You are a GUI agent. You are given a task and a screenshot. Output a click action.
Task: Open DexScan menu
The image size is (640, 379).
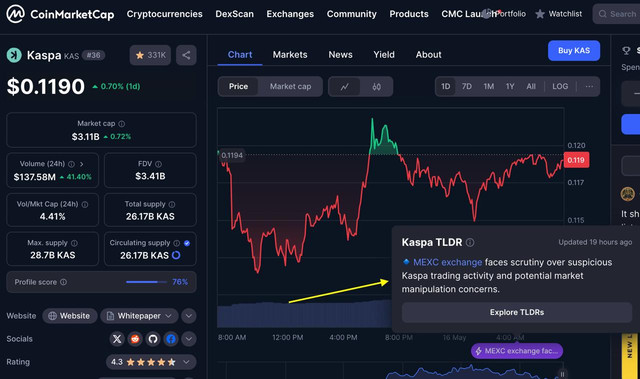234,14
